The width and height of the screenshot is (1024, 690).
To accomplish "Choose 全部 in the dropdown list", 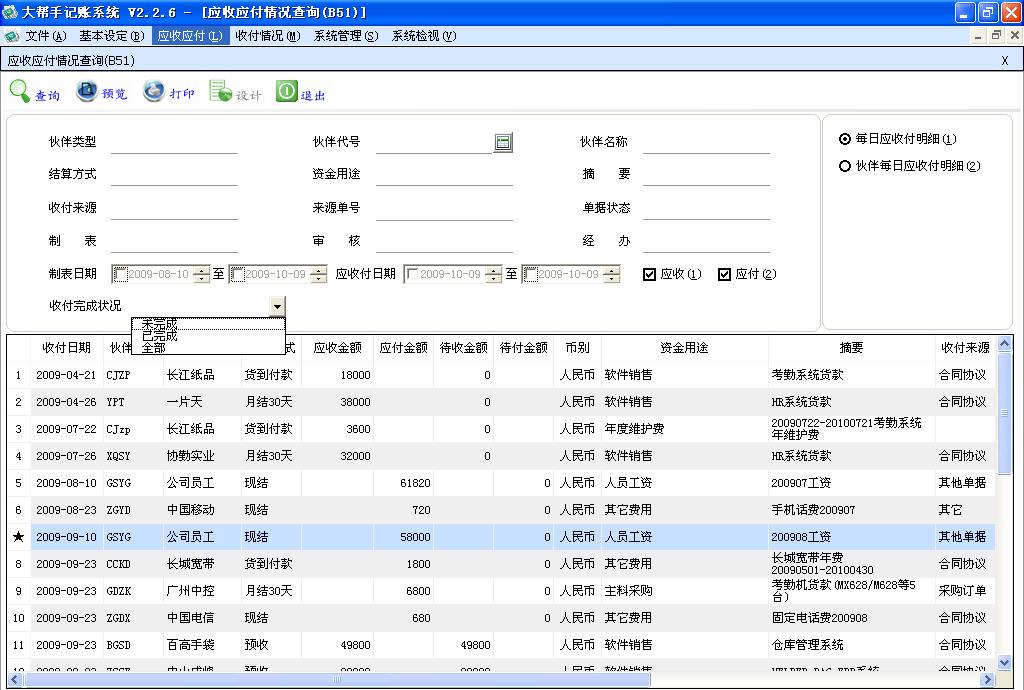I will tap(208, 348).
